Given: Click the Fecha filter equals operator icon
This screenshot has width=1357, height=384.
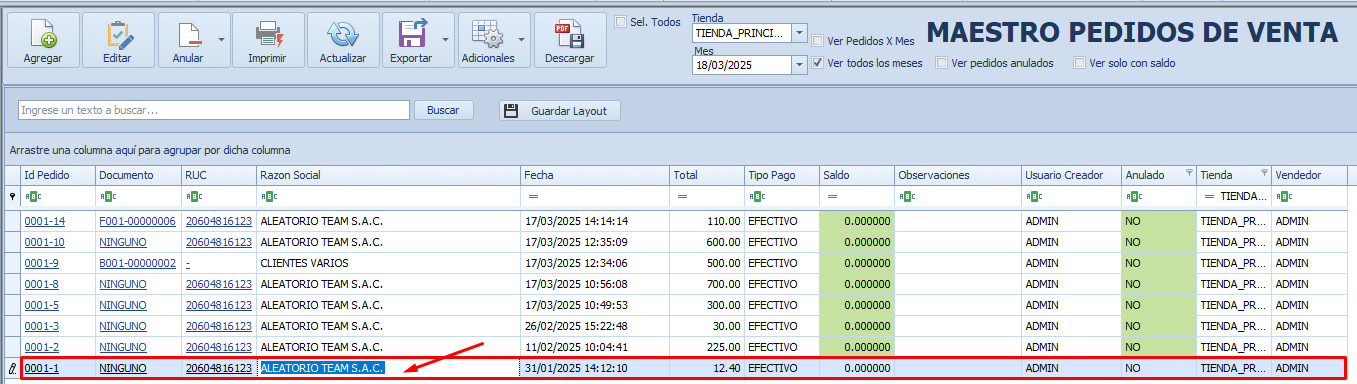Looking at the screenshot, I should point(534,197).
